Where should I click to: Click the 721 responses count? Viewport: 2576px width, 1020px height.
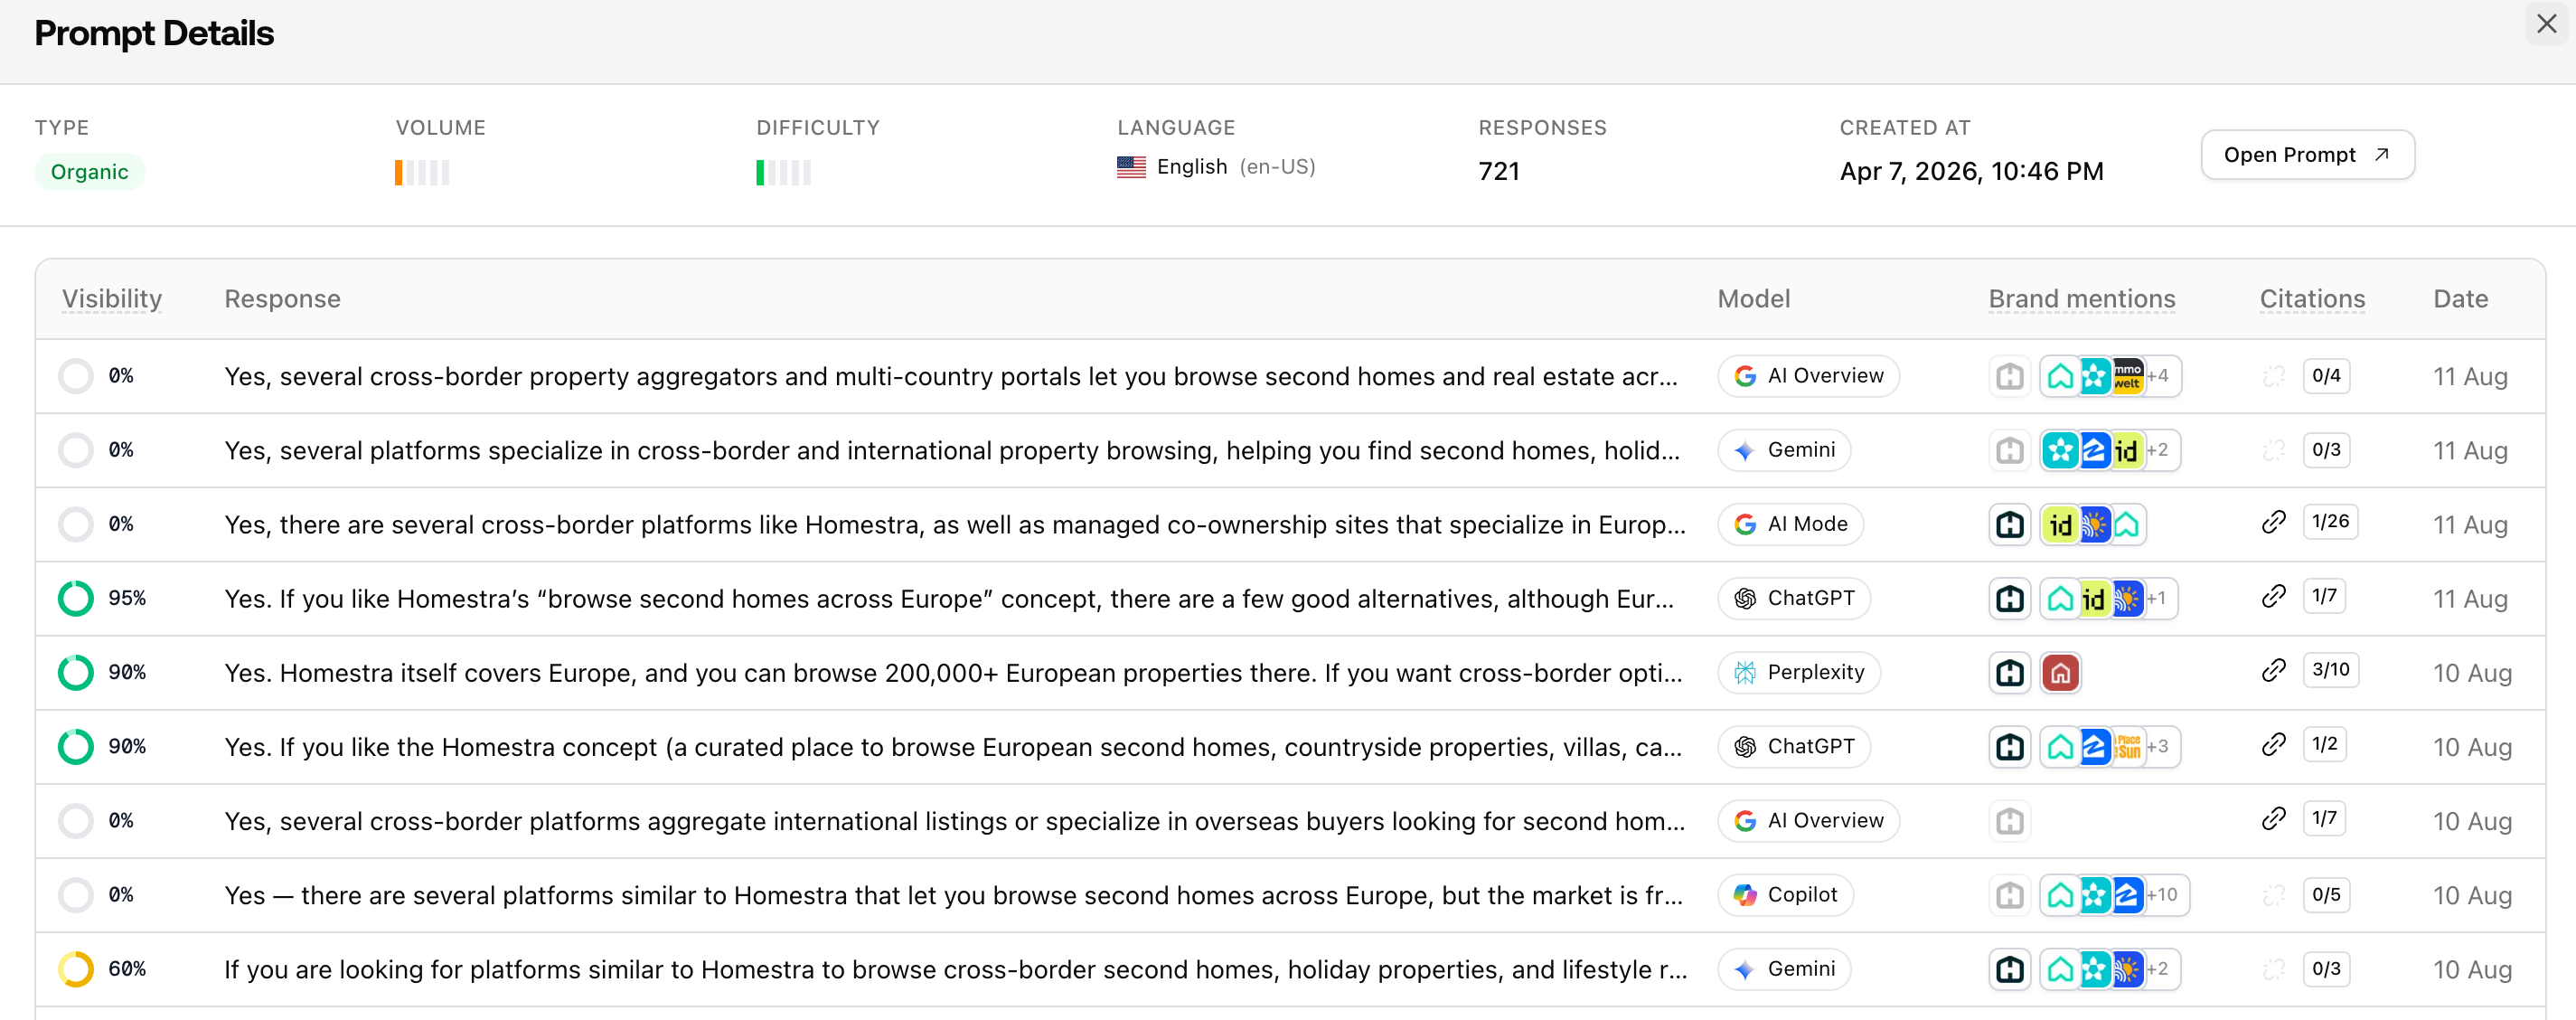pyautogui.click(x=1499, y=171)
